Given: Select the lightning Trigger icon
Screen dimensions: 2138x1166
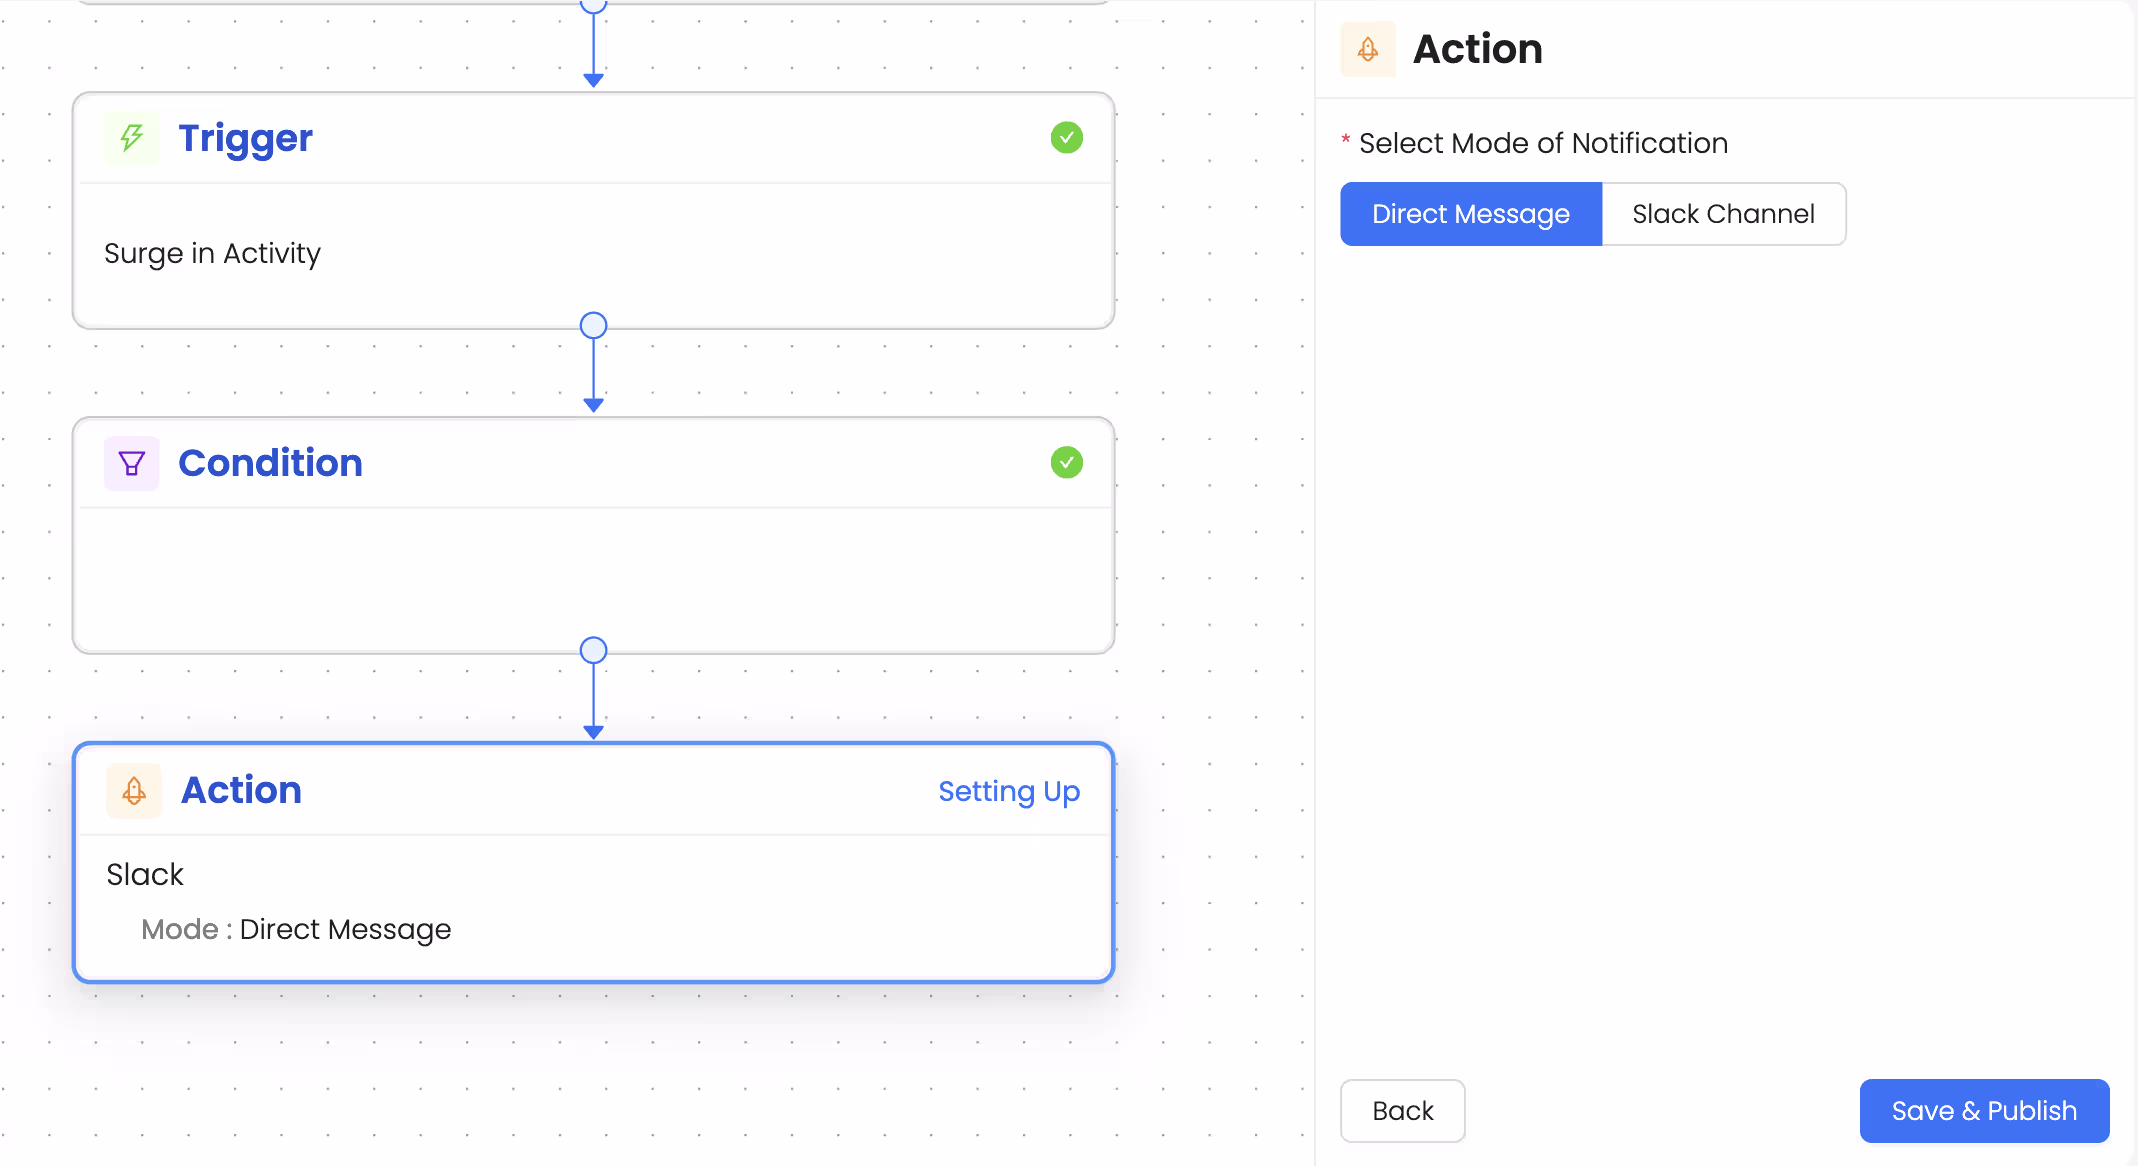Looking at the screenshot, I should tap(131, 138).
